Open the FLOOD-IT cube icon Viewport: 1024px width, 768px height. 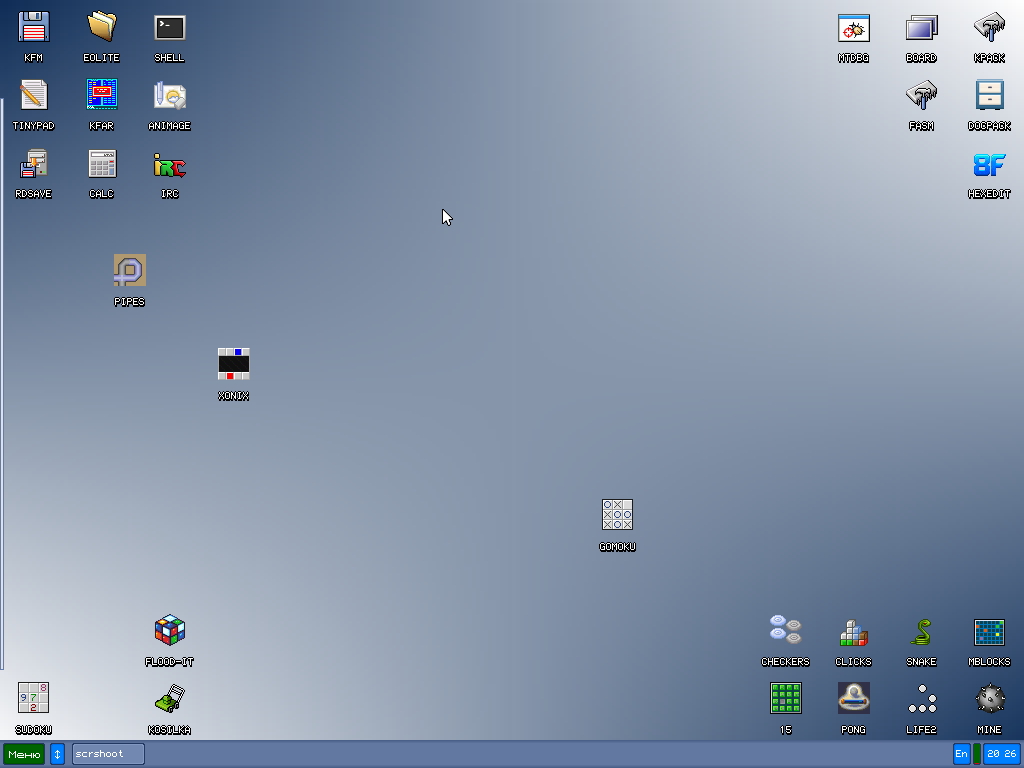pos(170,631)
